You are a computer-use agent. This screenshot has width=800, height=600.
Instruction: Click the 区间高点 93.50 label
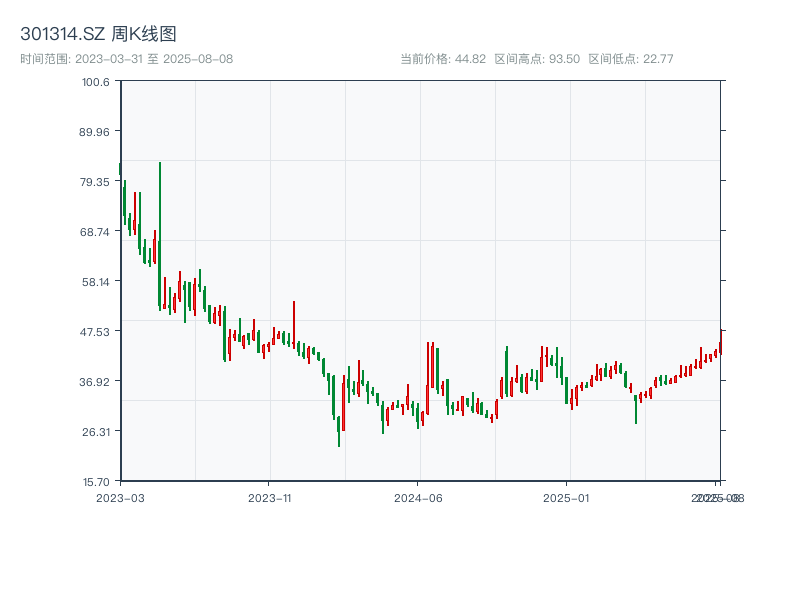point(537,59)
